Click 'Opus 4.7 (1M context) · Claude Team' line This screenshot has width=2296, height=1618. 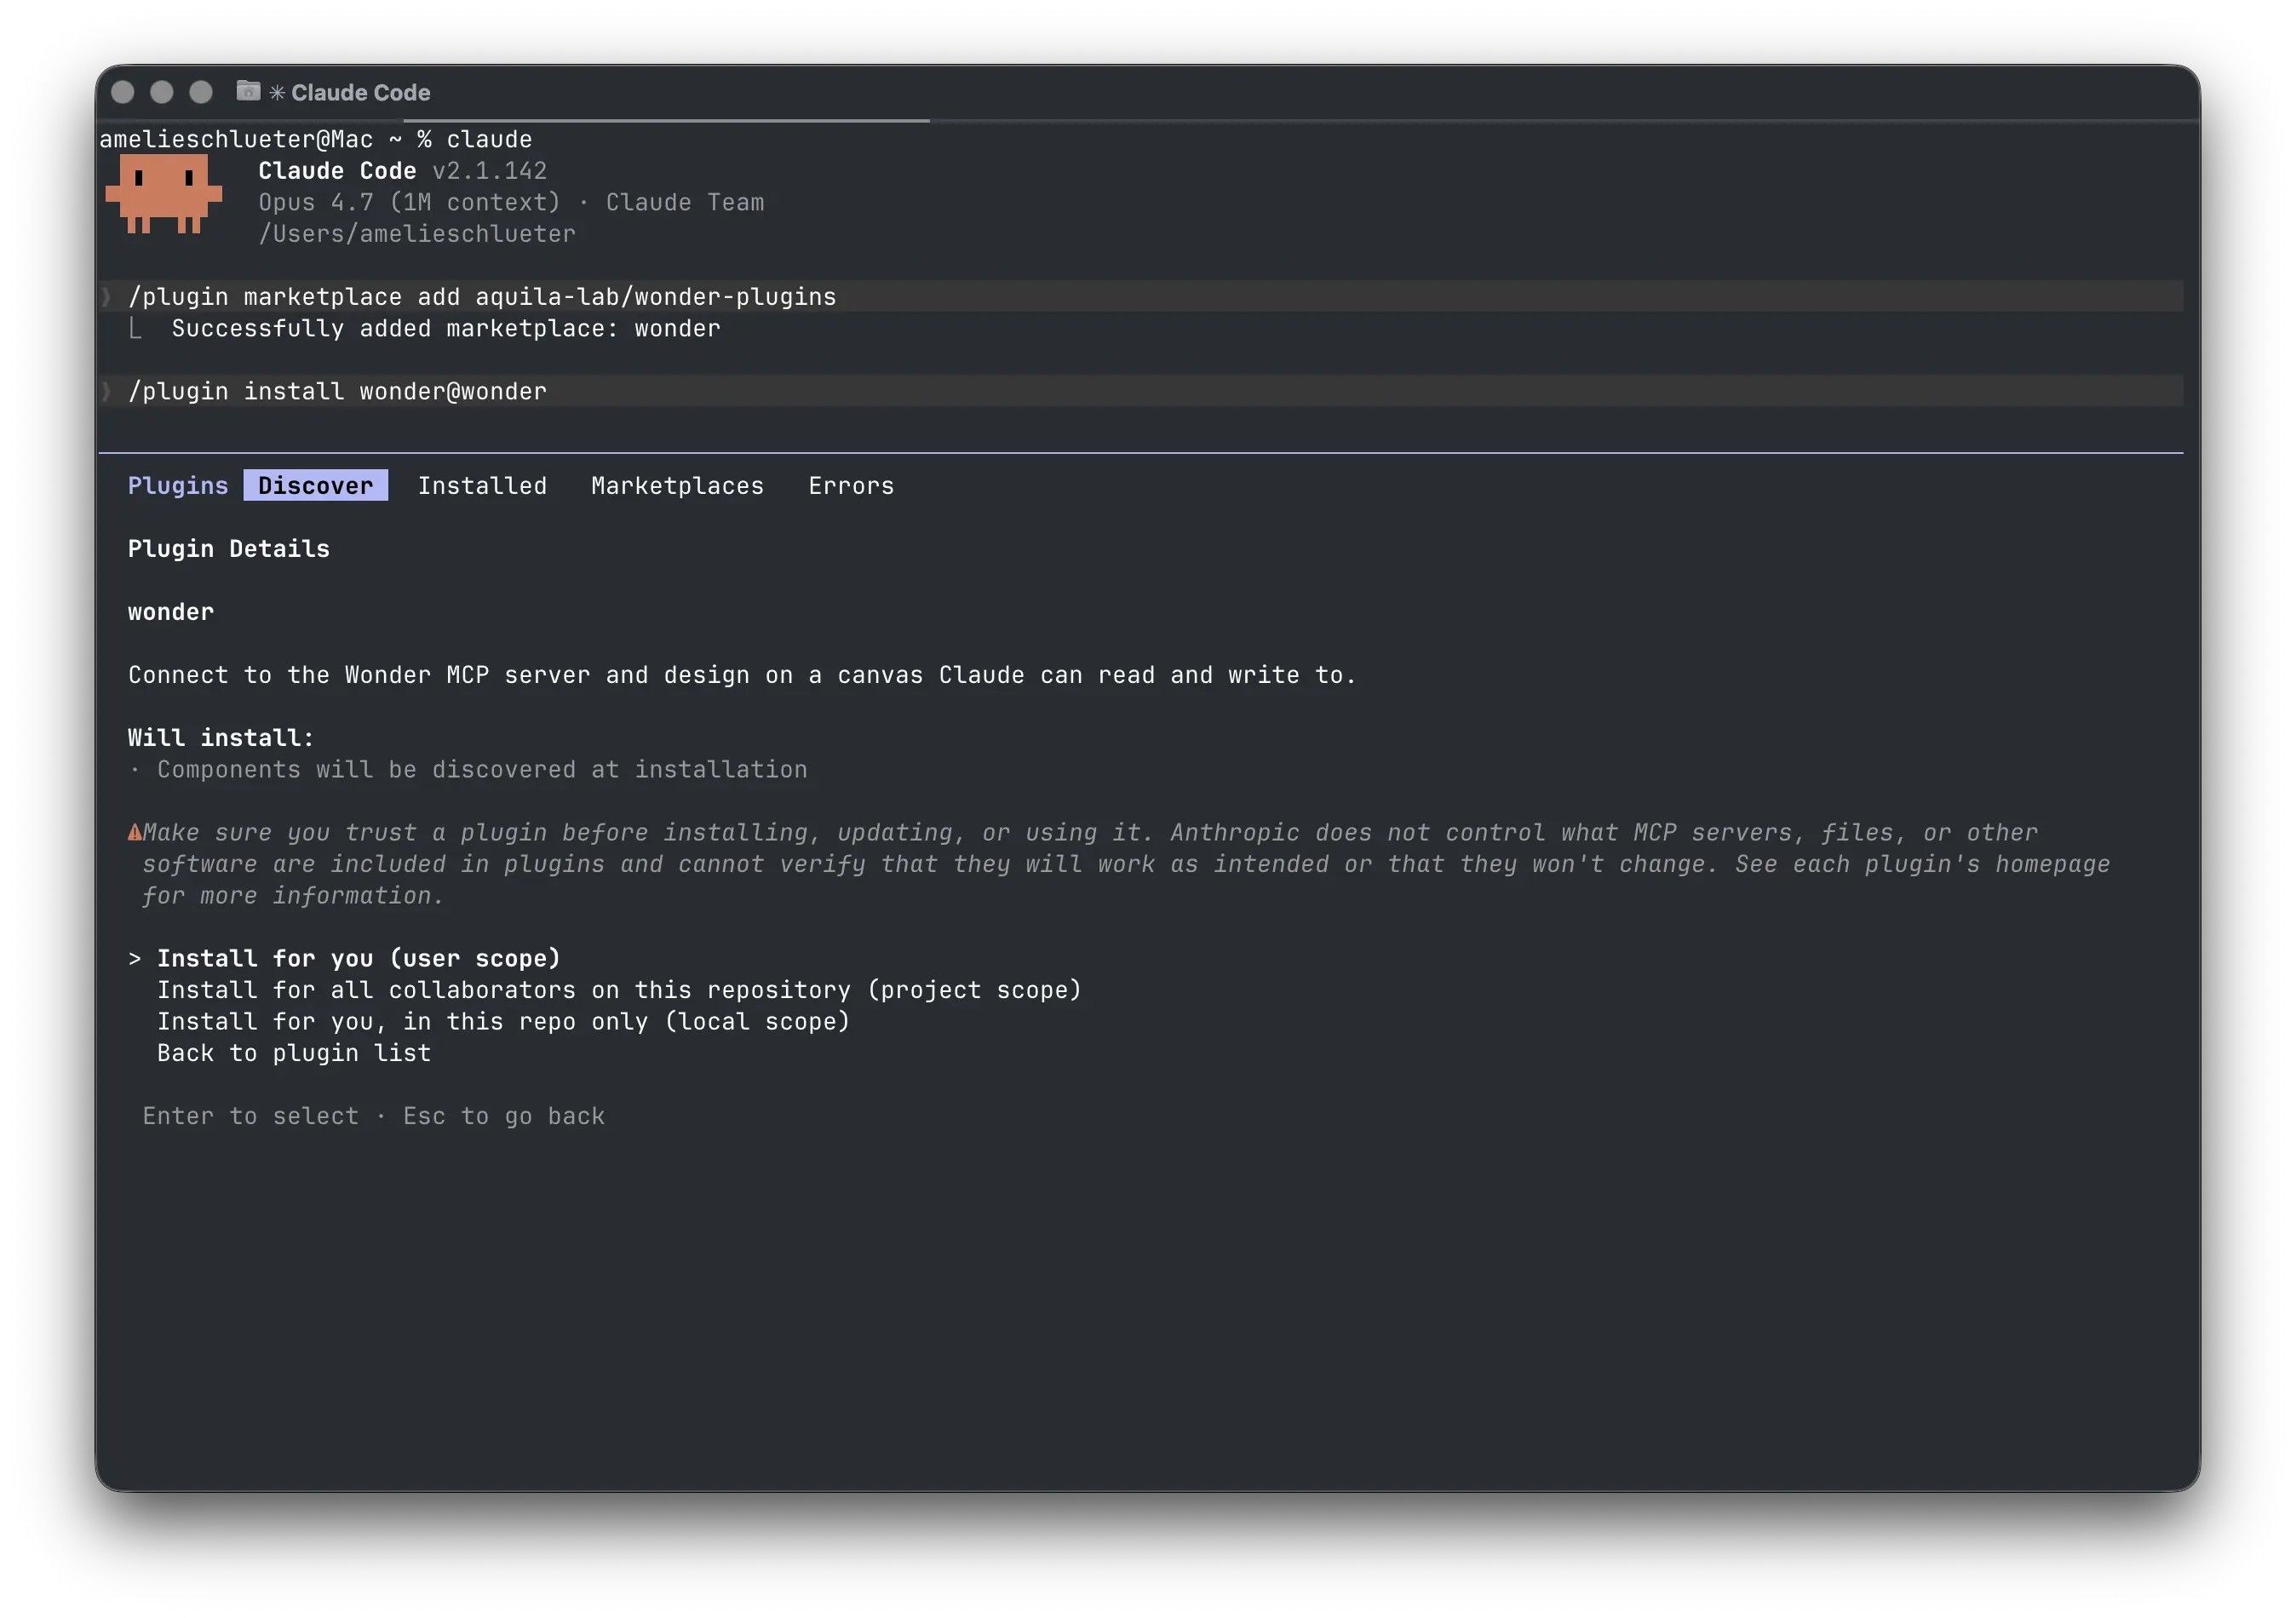click(511, 202)
